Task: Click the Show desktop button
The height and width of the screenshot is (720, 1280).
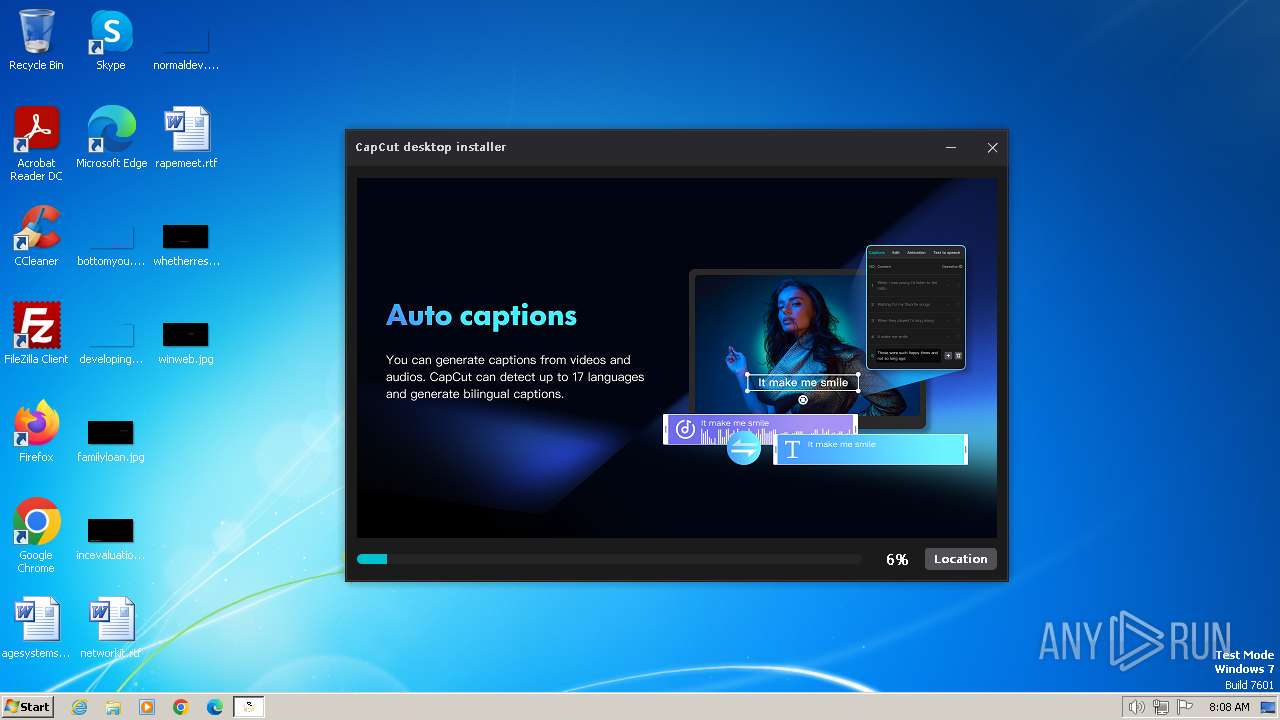Action: (x=1269, y=707)
